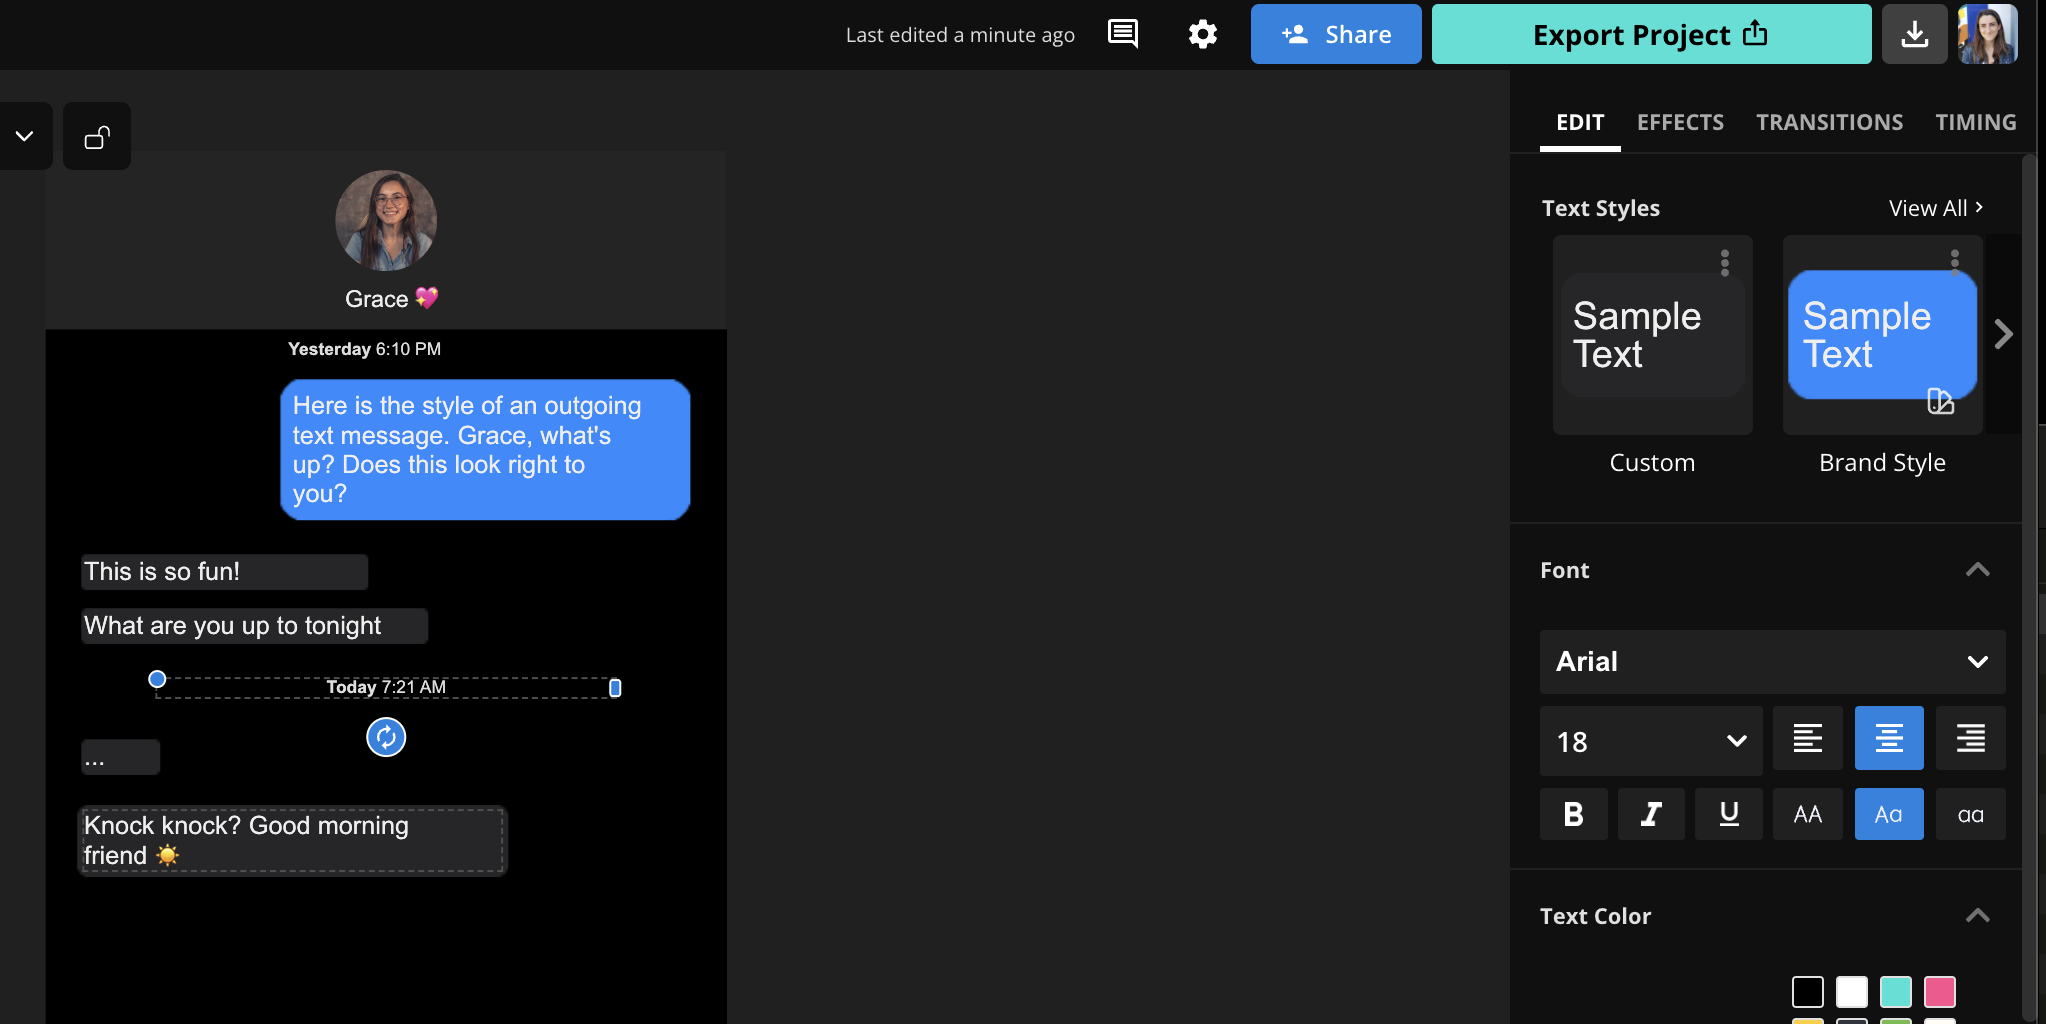Center align the text
2046x1024 pixels.
click(x=1889, y=738)
